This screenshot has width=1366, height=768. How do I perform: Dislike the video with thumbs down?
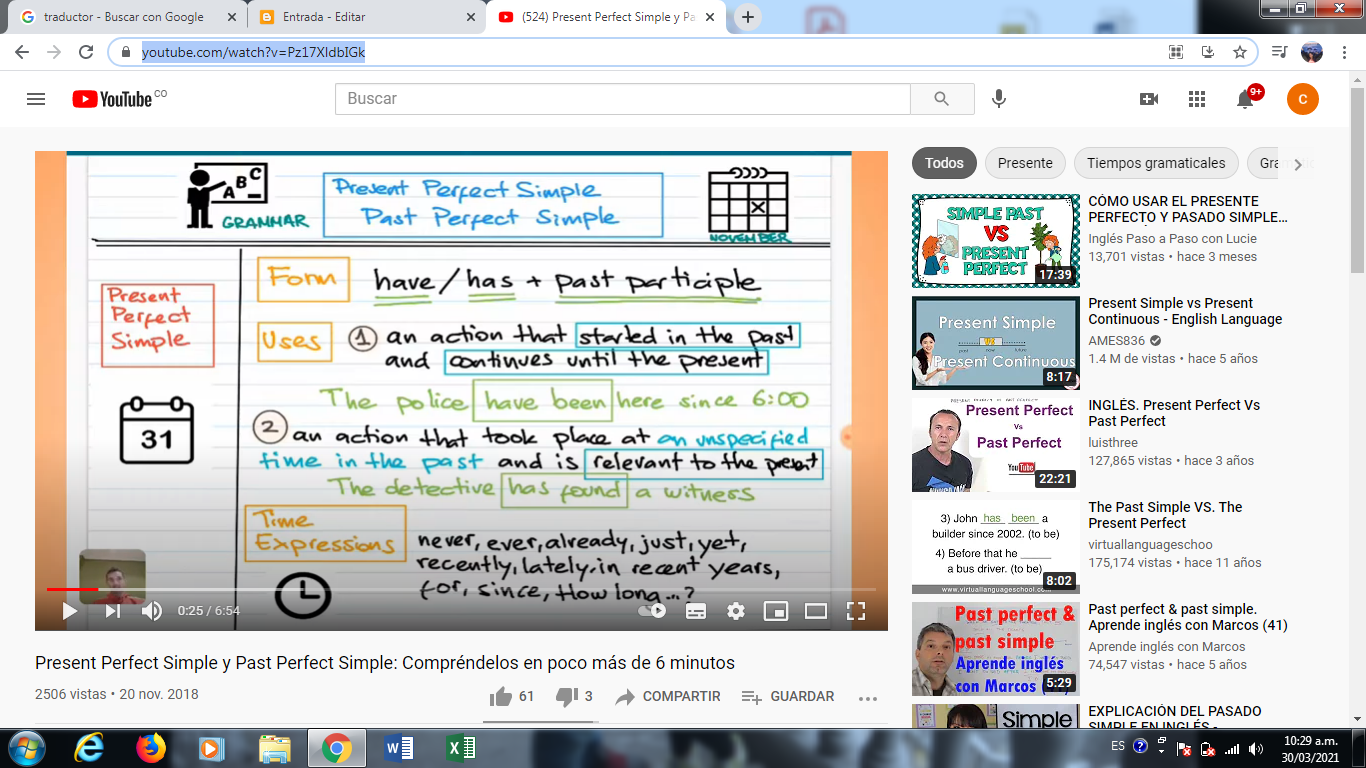[x=574, y=696]
